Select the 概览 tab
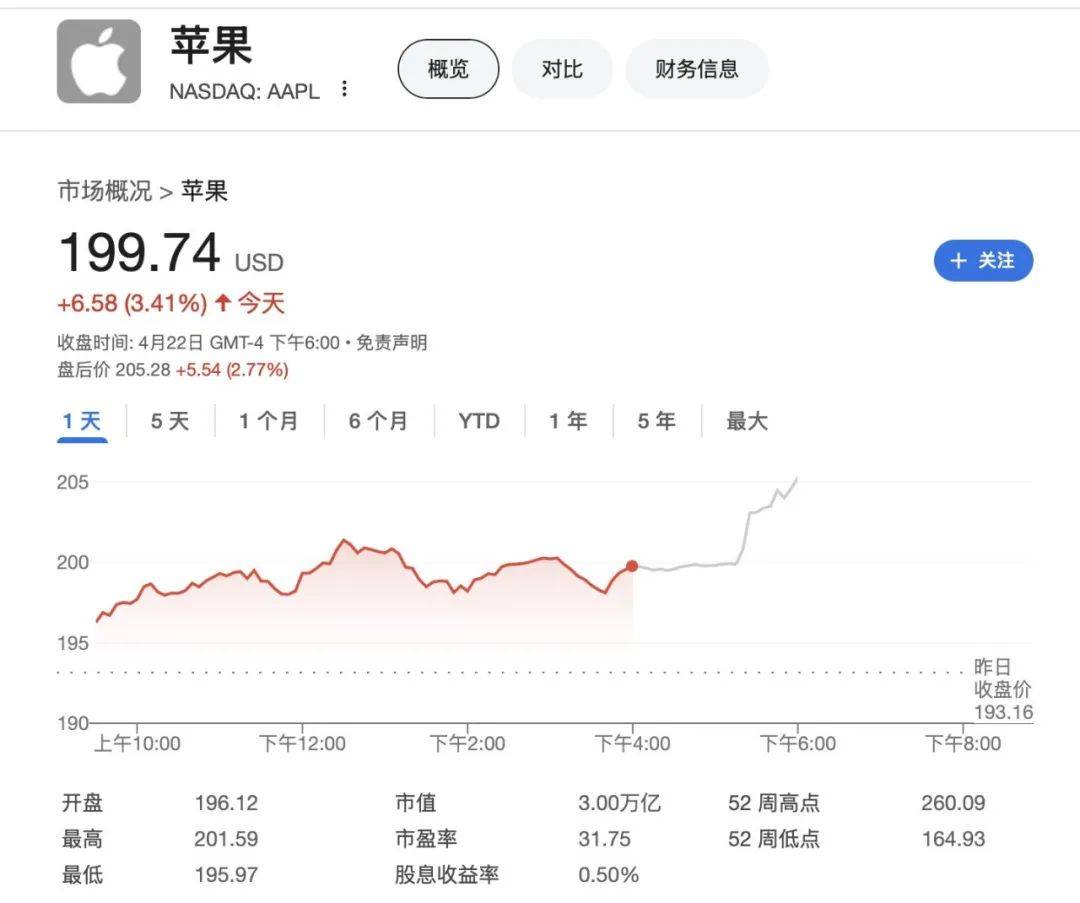 tap(447, 68)
